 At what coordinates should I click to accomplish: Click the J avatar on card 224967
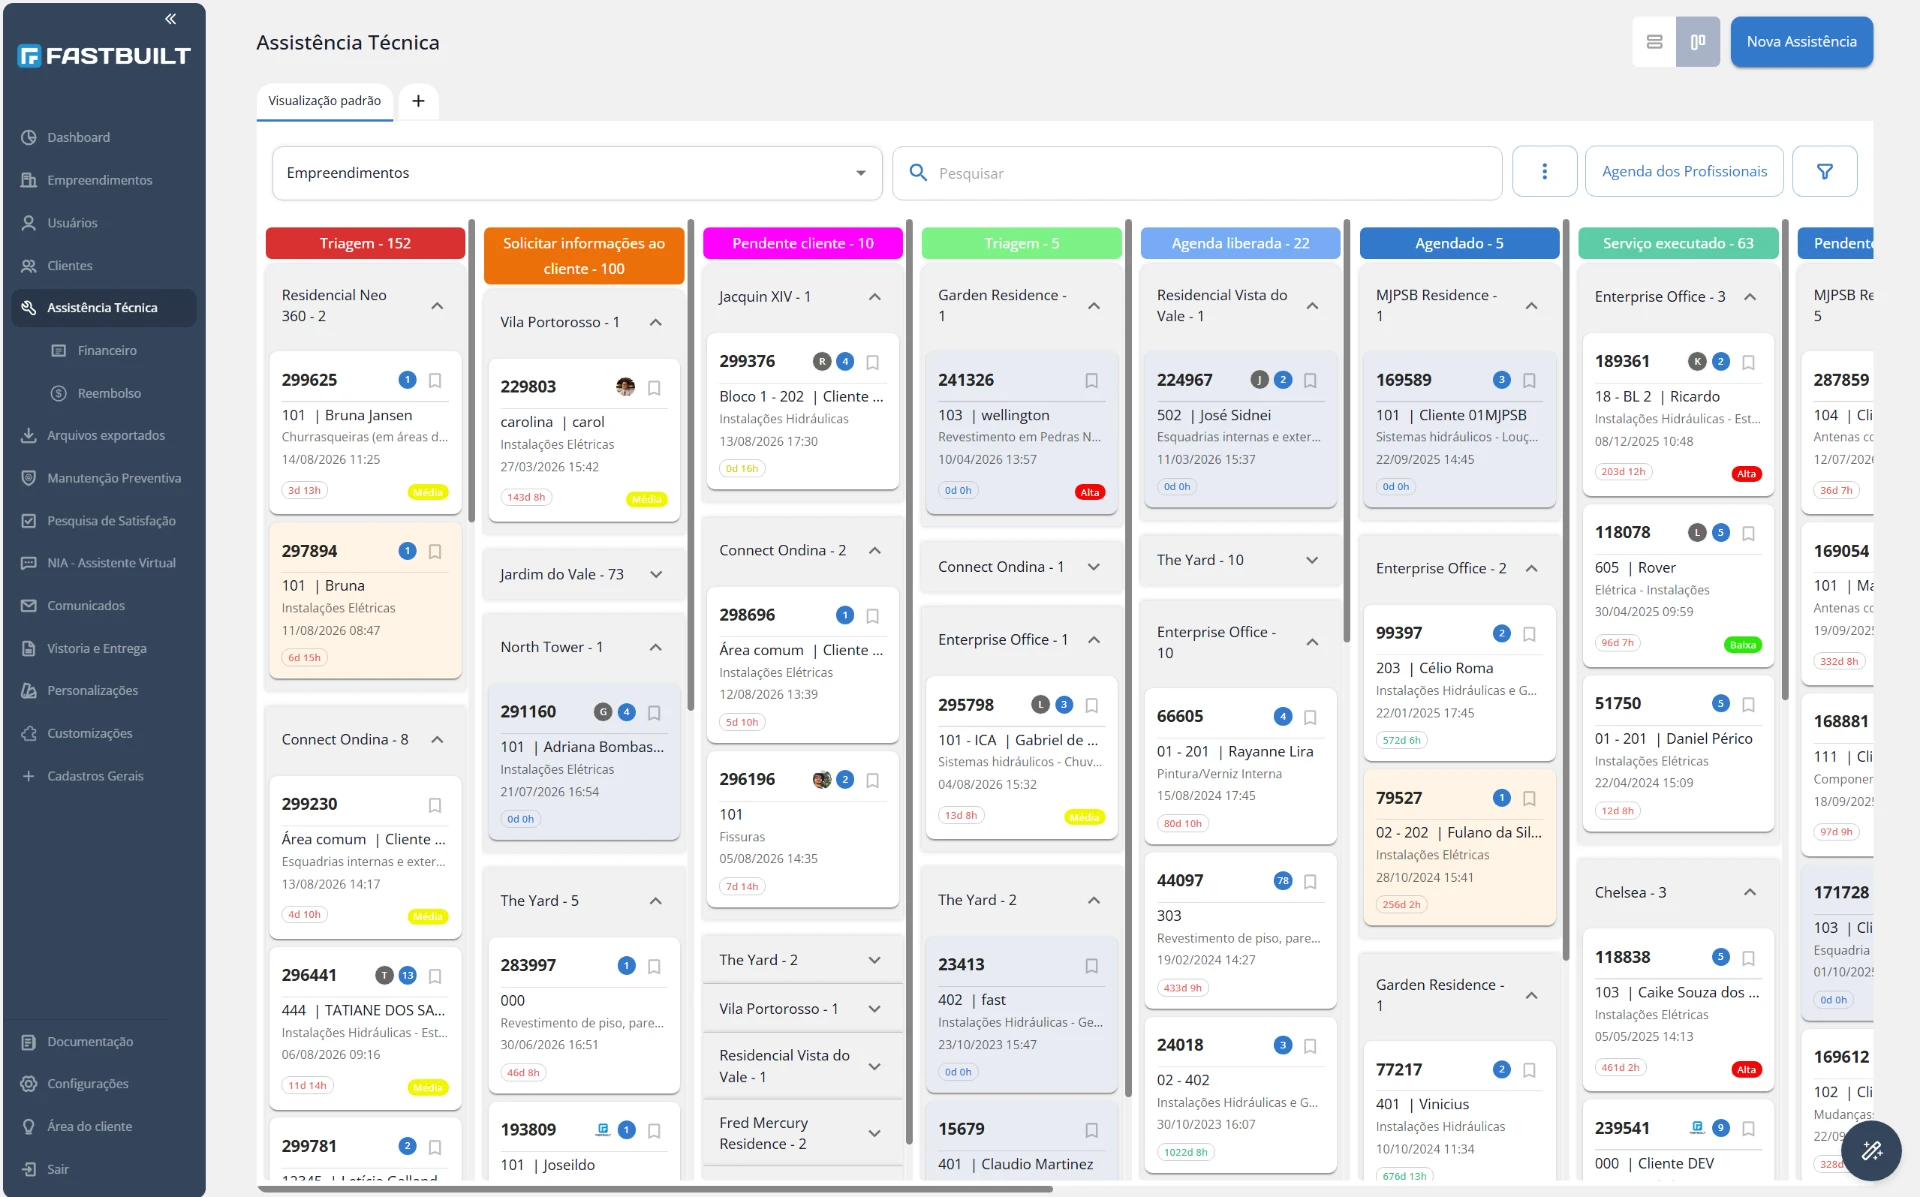pos(1260,380)
